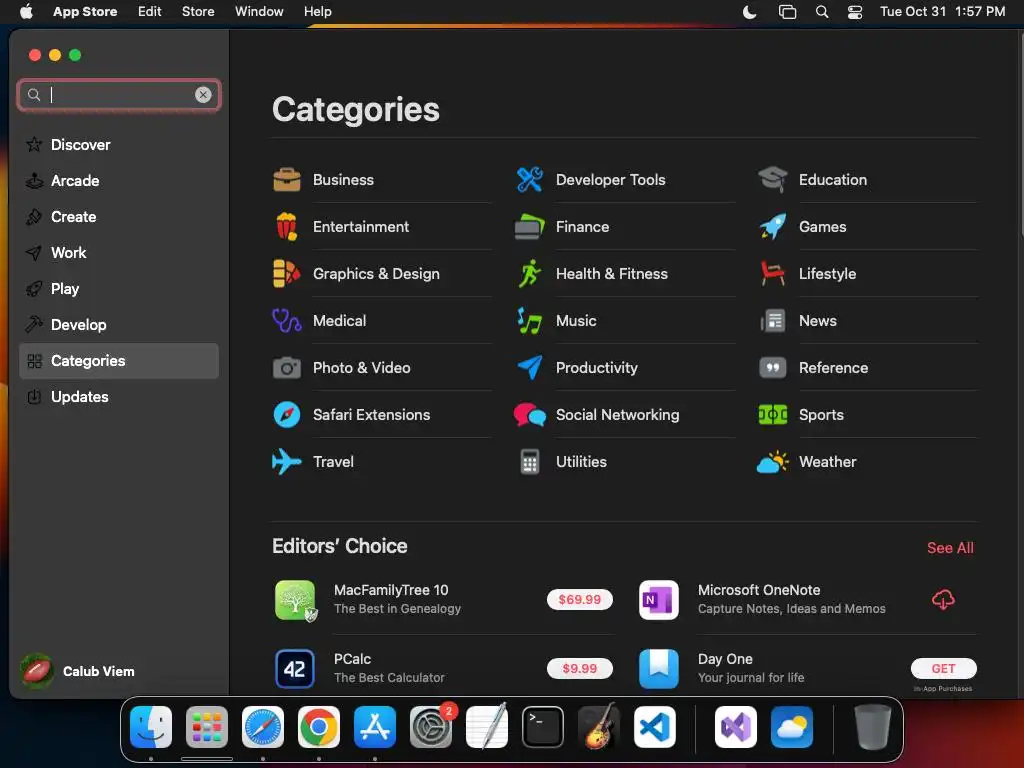This screenshot has width=1024, height=768.
Task: Download Microsoft OneNote via cloud icon
Action: point(943,599)
